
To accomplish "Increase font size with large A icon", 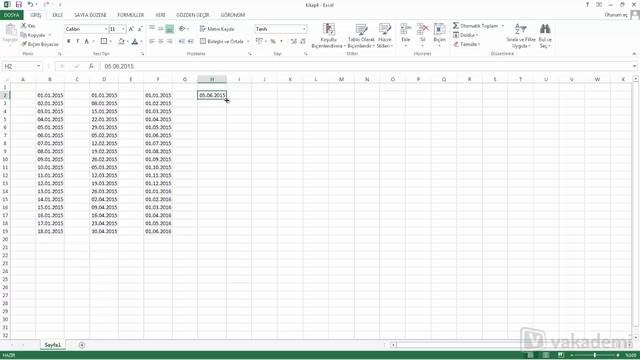I will pyautogui.click(x=131, y=29).
